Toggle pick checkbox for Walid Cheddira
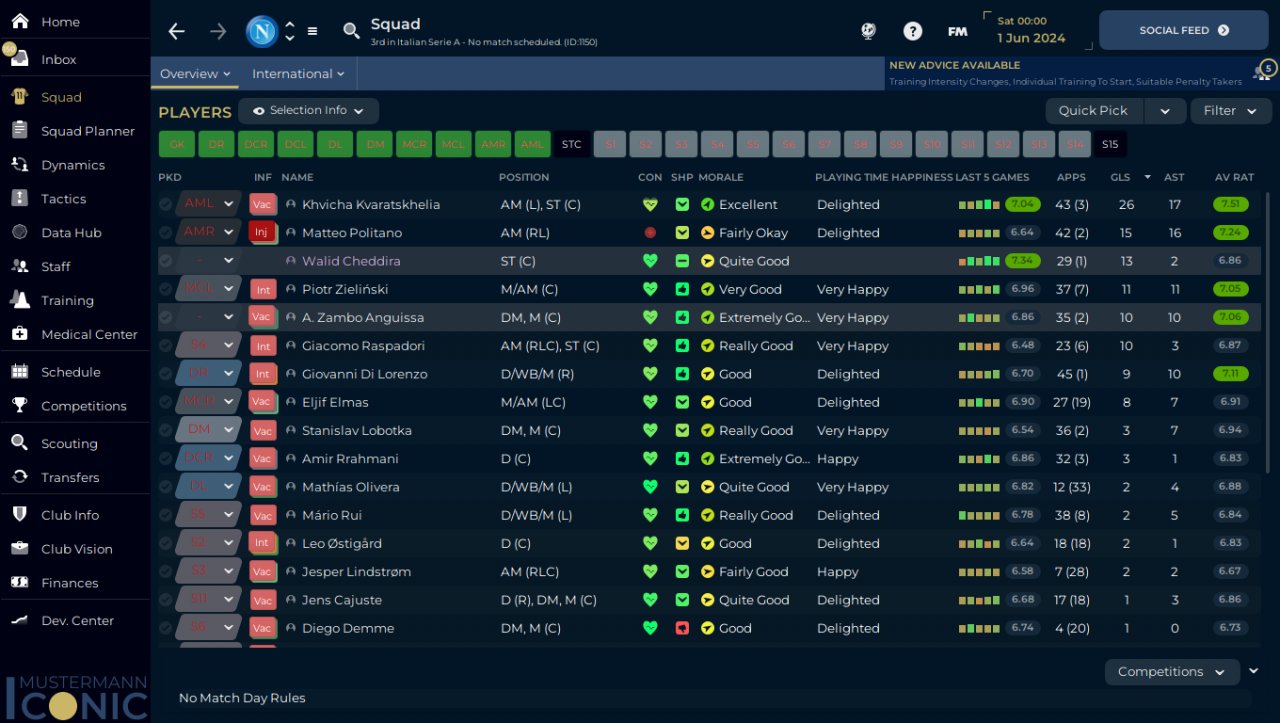 pyautogui.click(x=166, y=261)
